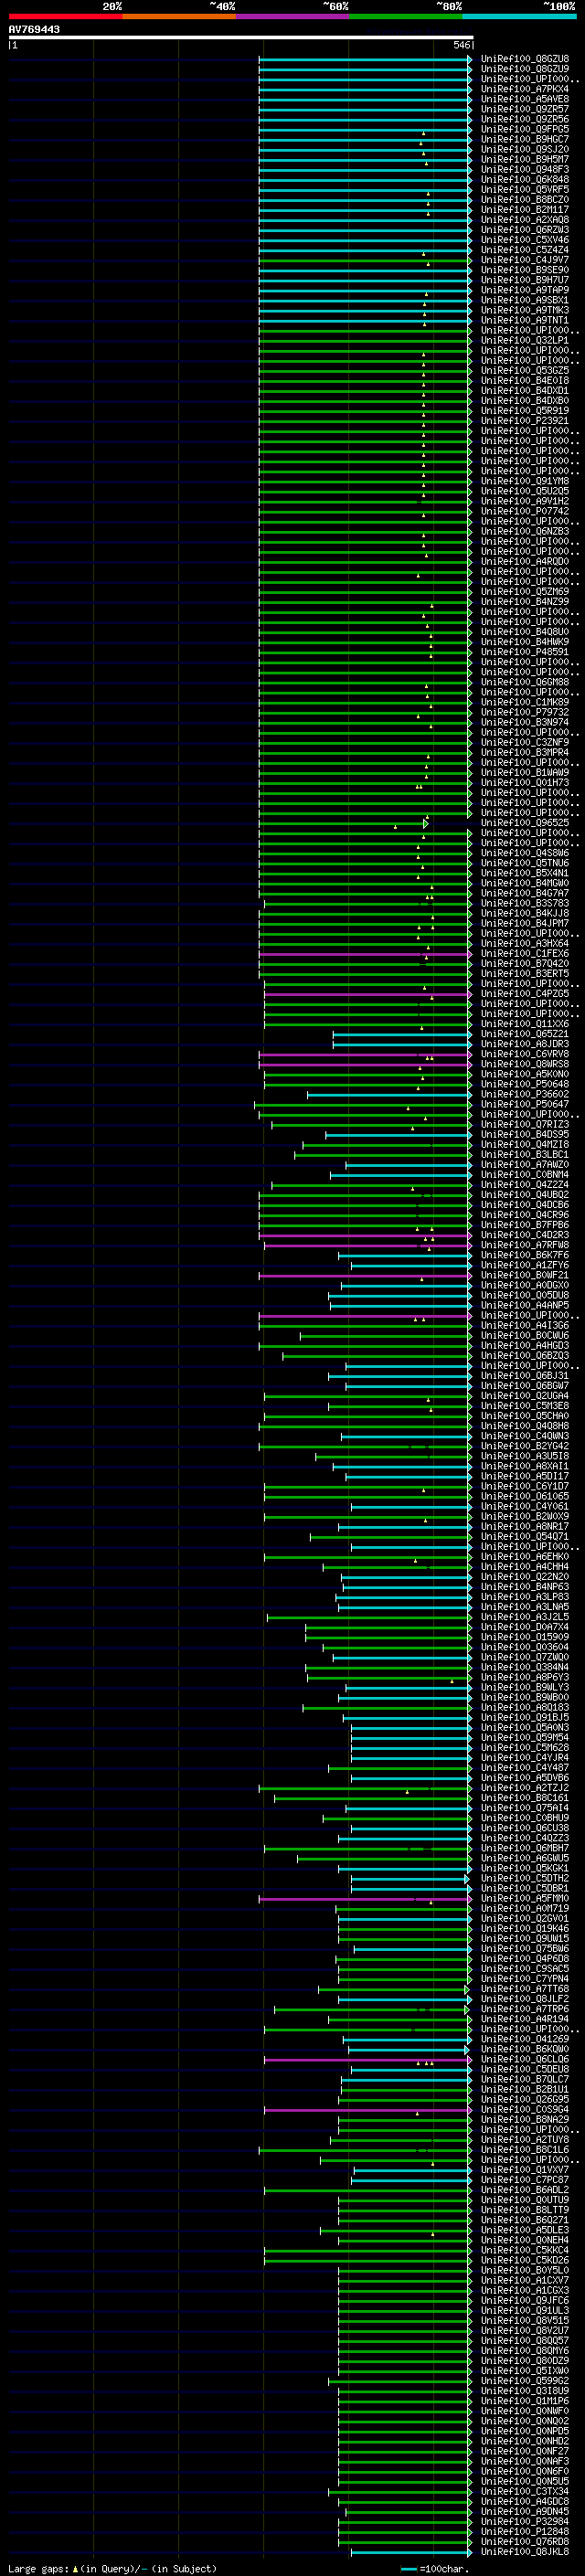Click label UniRef100_B6K7F6
Screen dimensions: 585x2576
pos(525,1255)
